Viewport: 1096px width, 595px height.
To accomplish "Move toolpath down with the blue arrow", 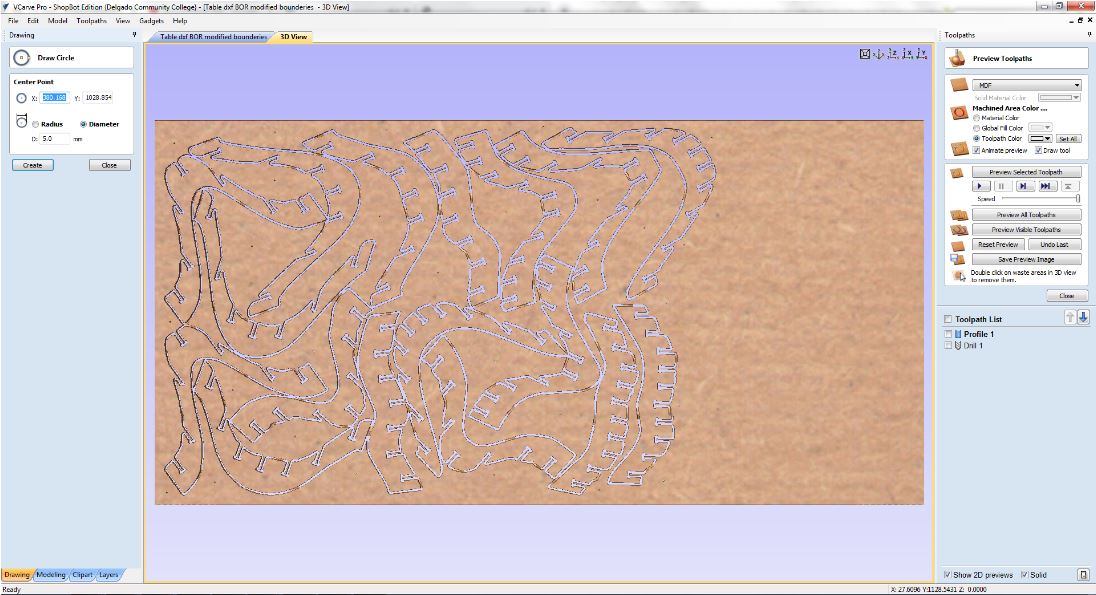I will [1083, 317].
